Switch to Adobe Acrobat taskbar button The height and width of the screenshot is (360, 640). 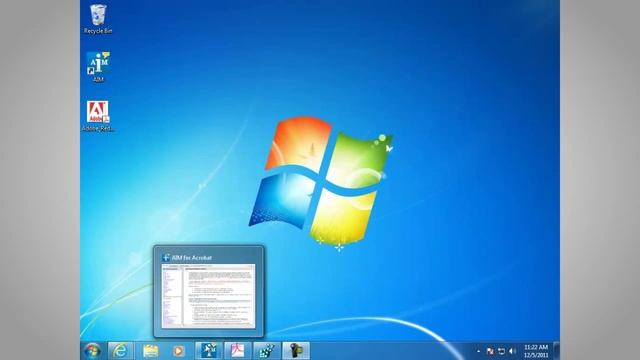pyautogui.click(x=238, y=351)
